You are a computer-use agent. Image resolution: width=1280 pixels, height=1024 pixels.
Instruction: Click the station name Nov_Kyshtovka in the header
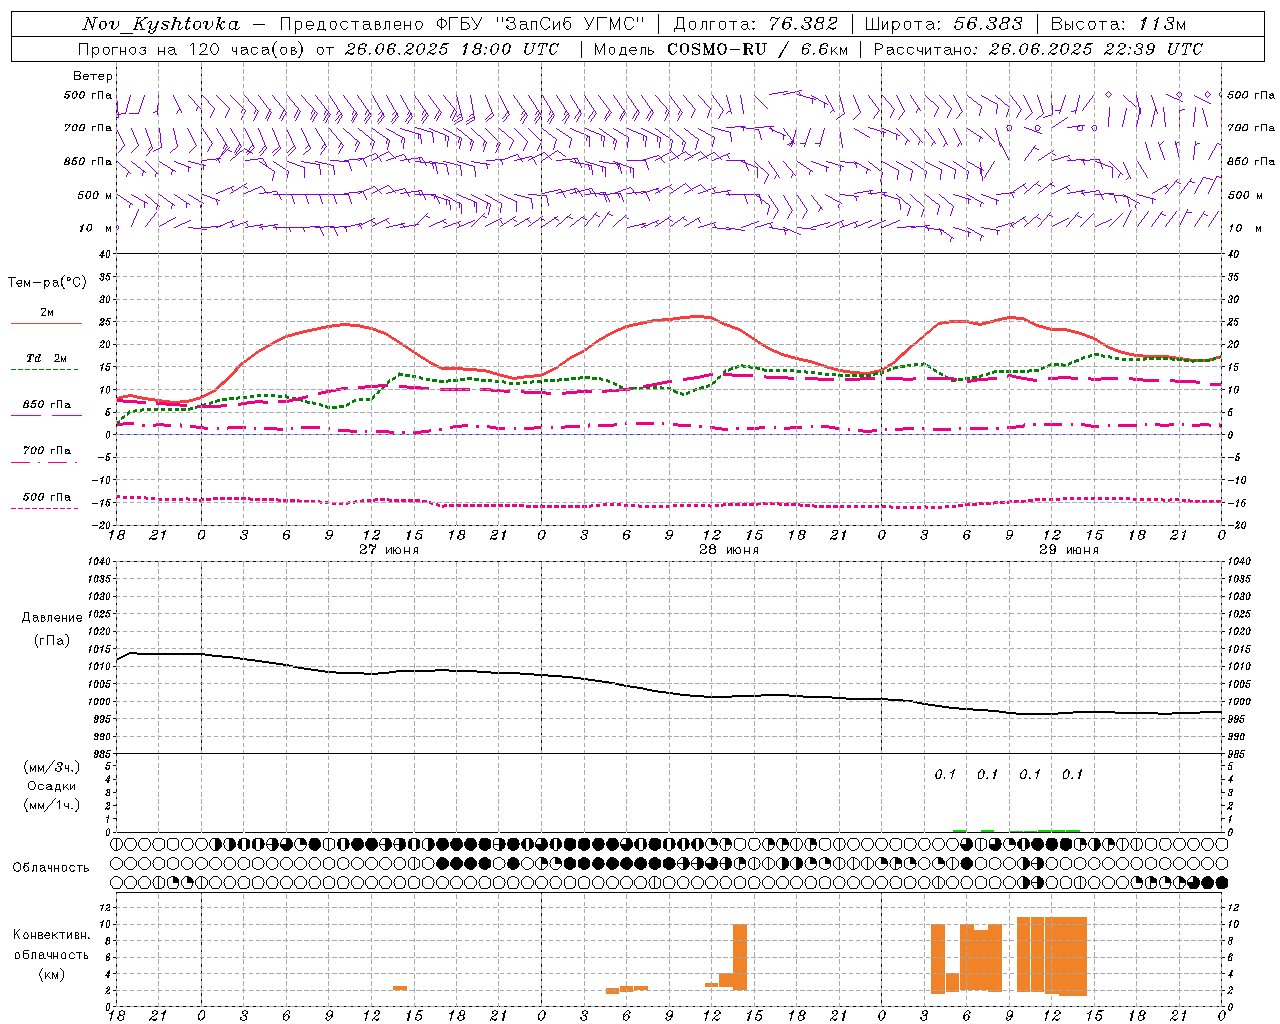point(161,24)
